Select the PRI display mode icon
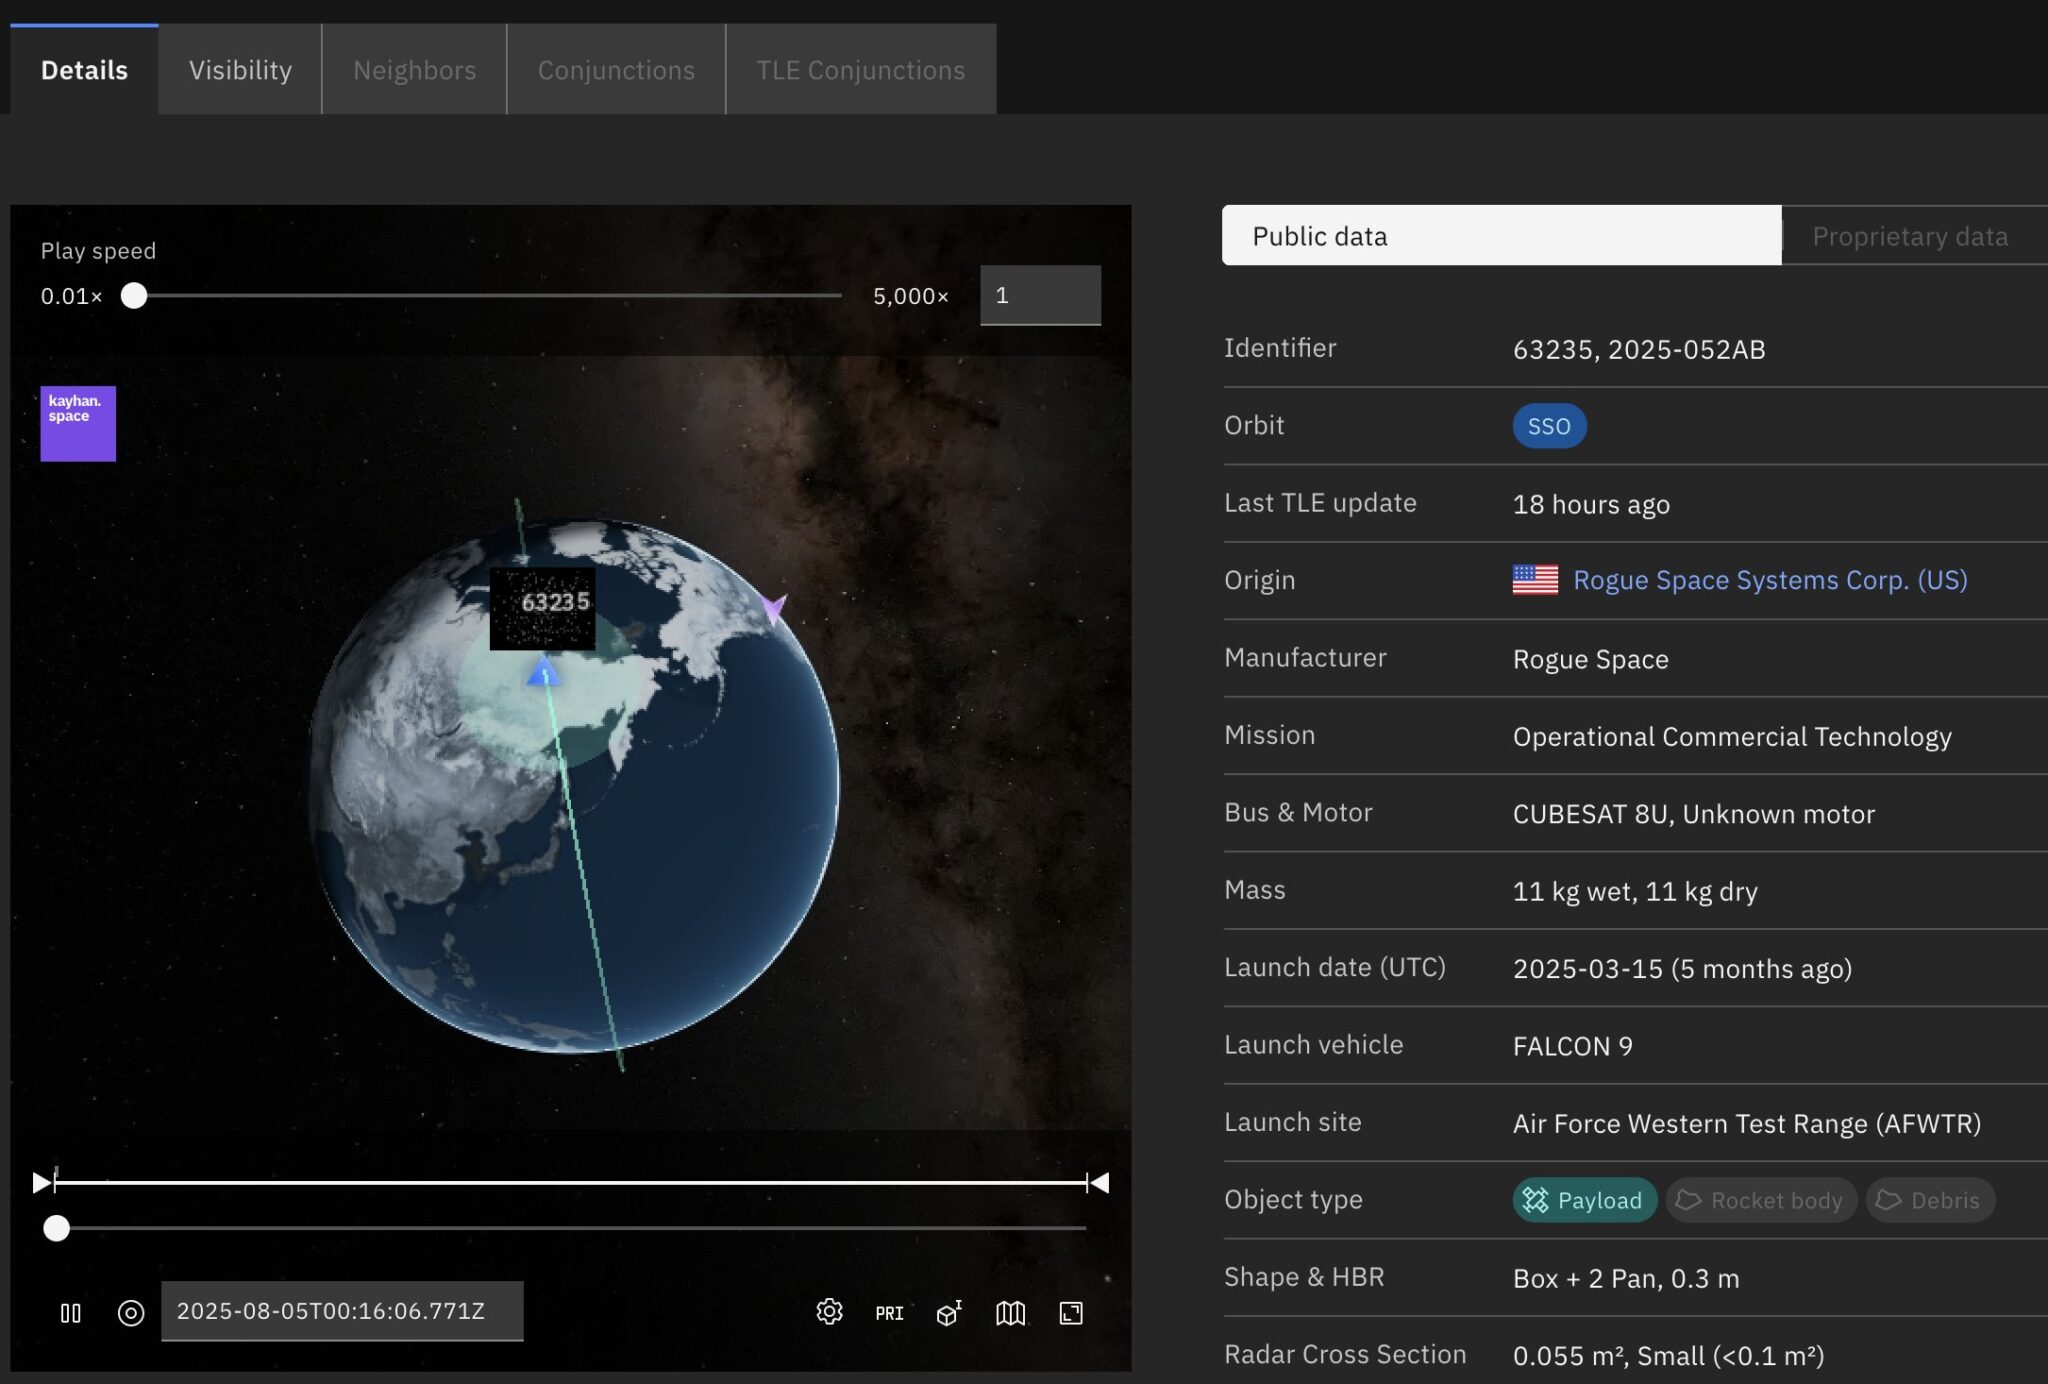This screenshot has width=2048, height=1384. (x=888, y=1312)
